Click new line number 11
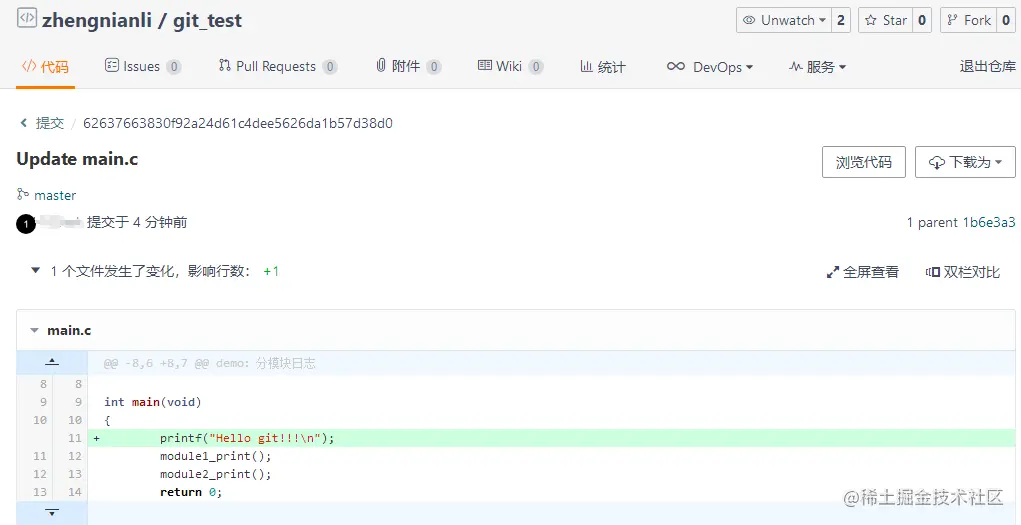Viewport: 1021px width, 525px height. (75, 438)
